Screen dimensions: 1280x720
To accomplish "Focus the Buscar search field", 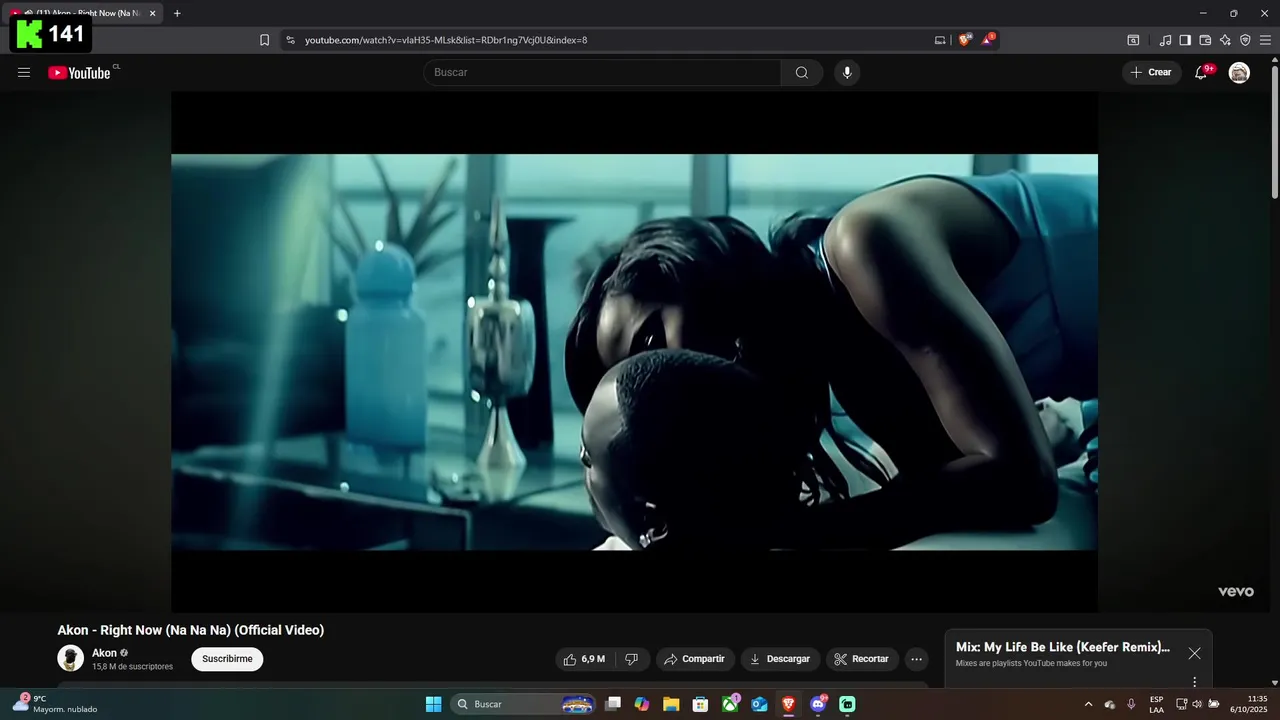I will 602,72.
